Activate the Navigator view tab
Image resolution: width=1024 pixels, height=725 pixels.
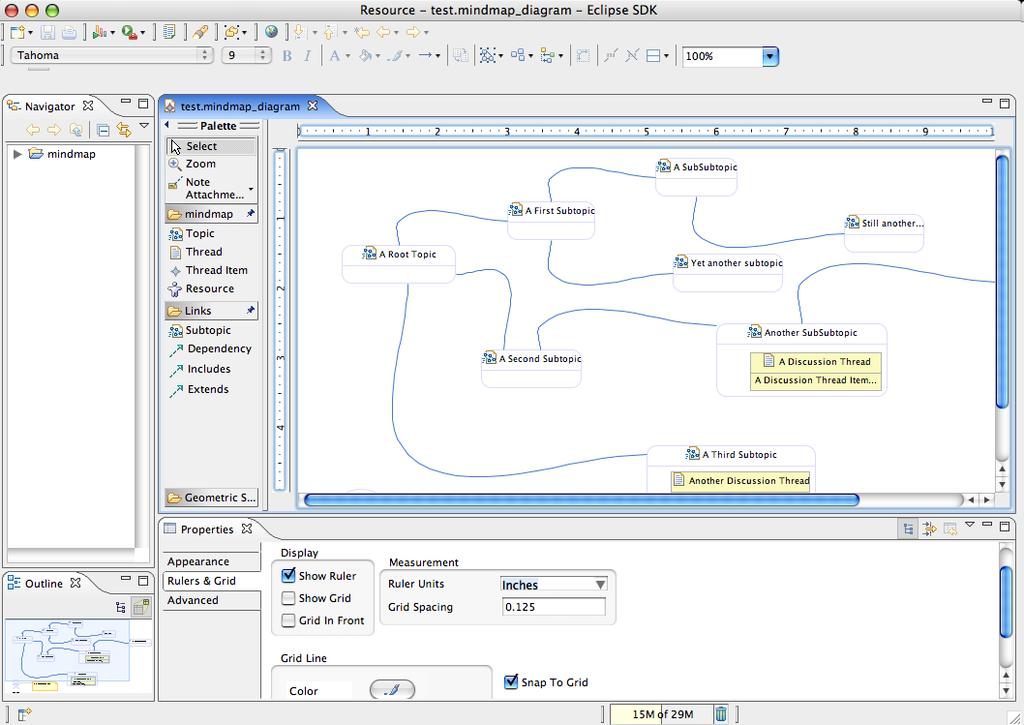50,106
